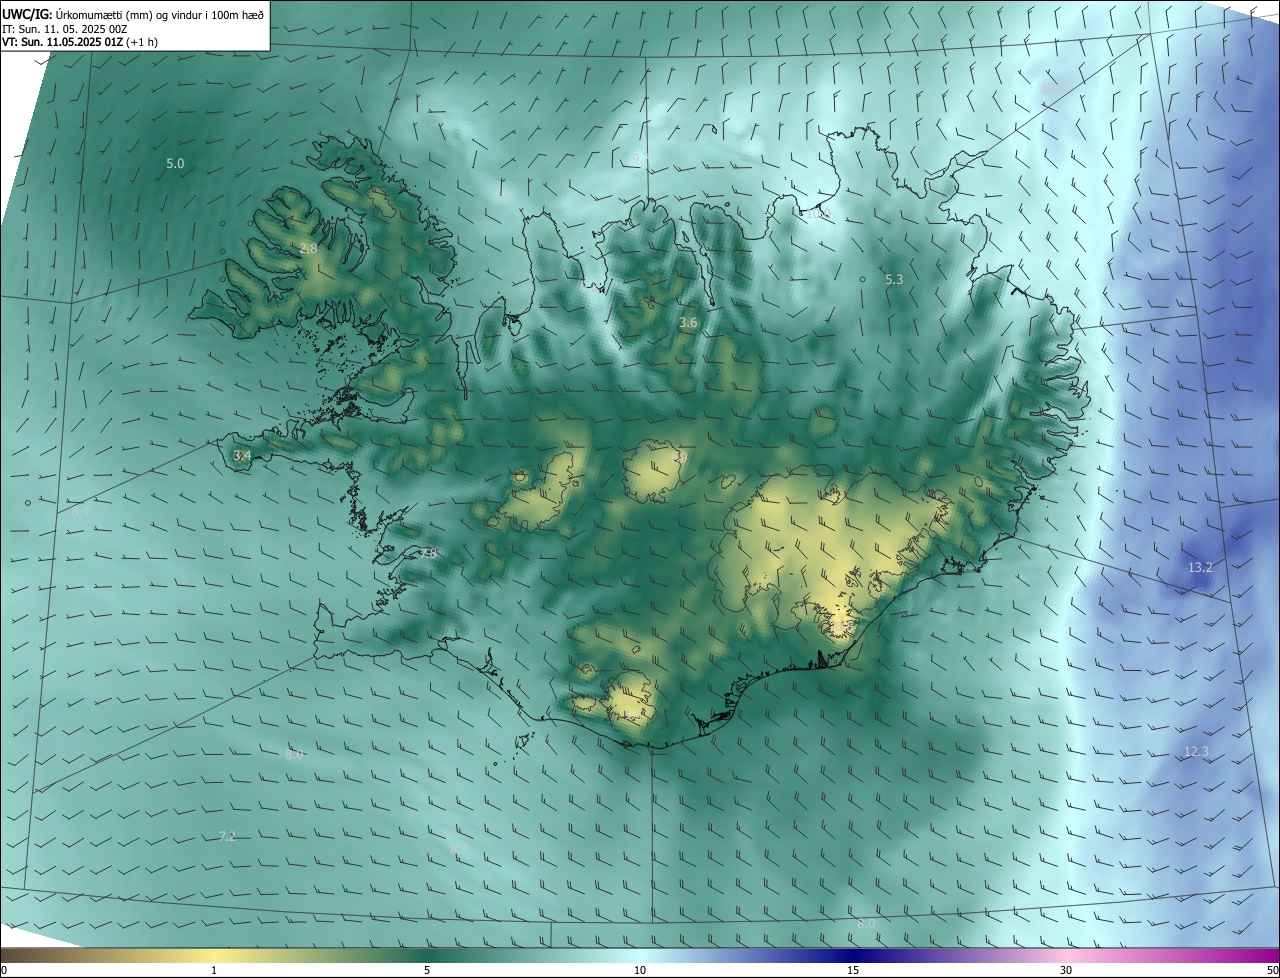Click the '15' tick on the color scale

[853, 970]
